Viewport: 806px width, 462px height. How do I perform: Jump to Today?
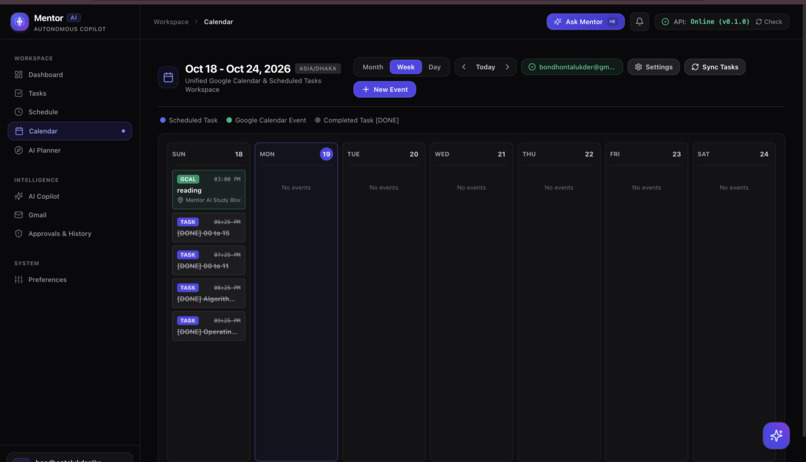click(x=485, y=67)
